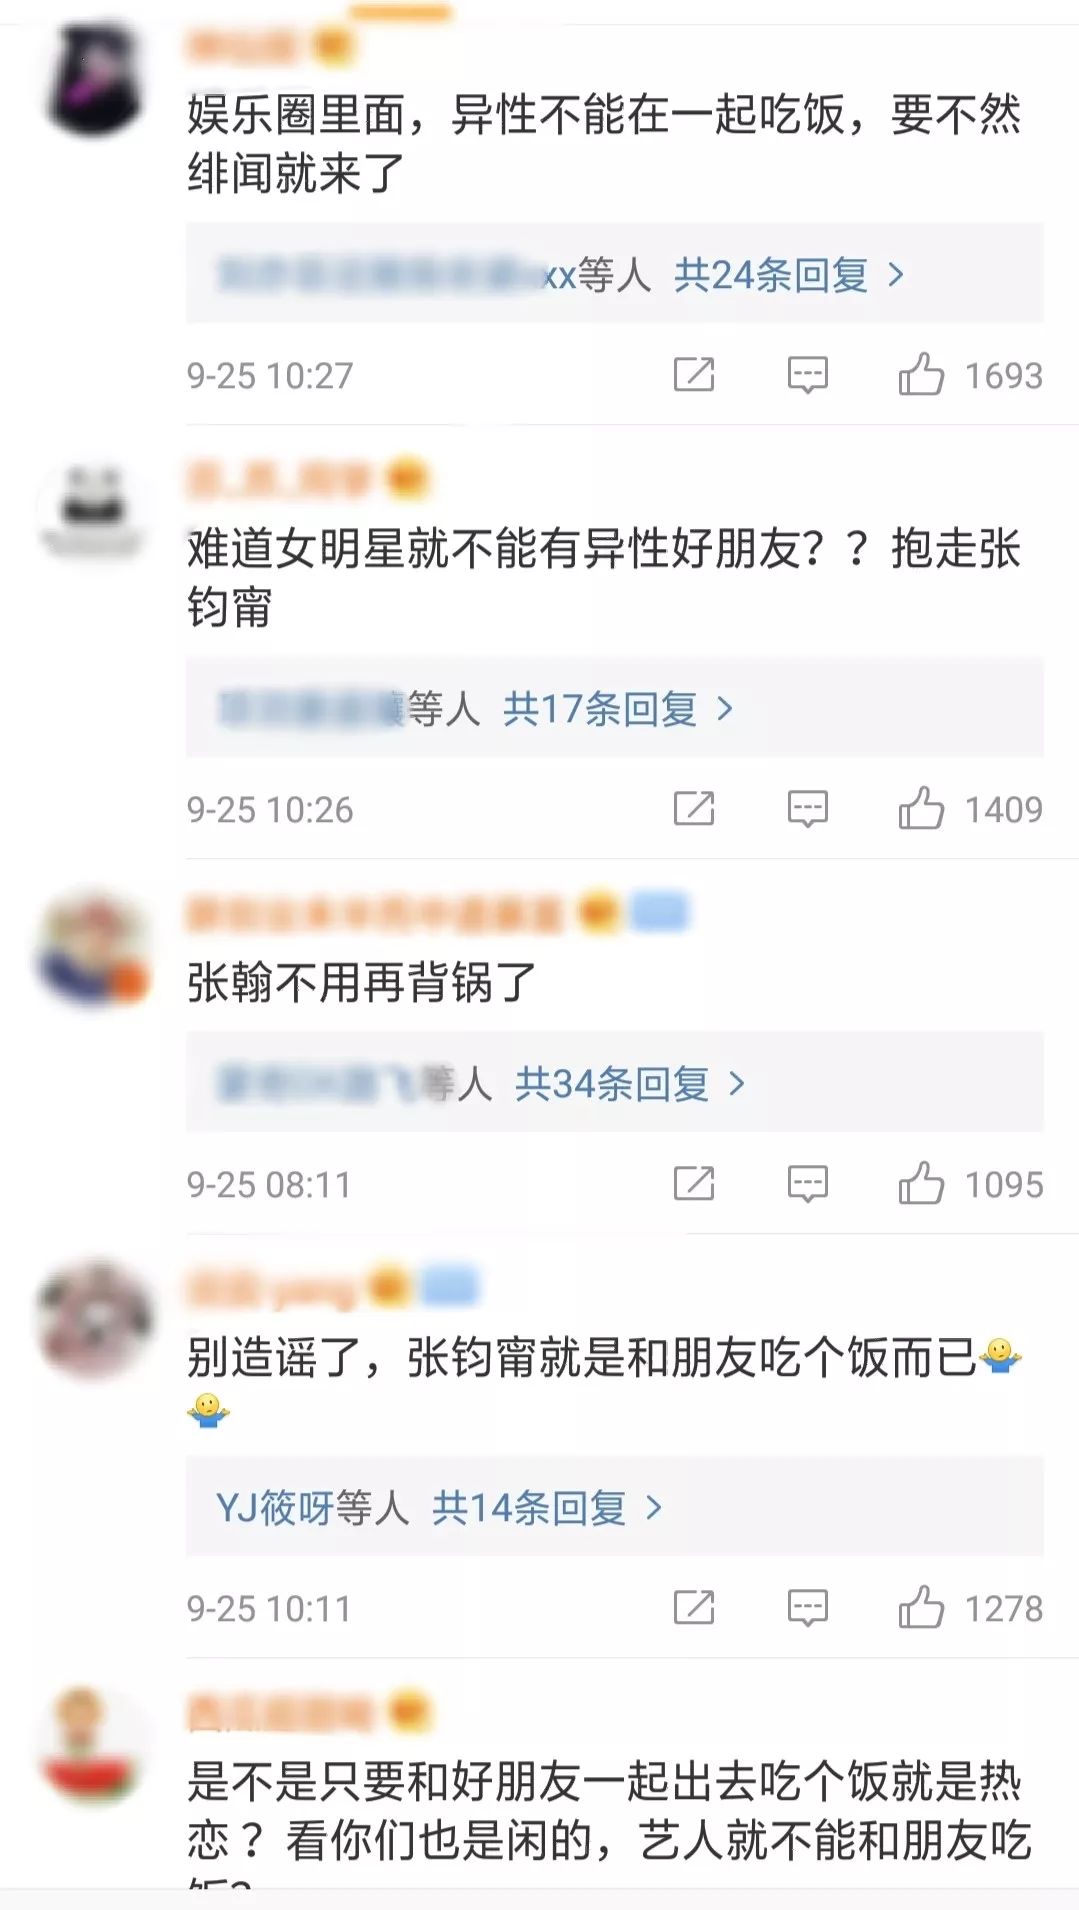Expand 共17条回复 replies
The image size is (1079, 1910).
pyautogui.click(x=617, y=708)
